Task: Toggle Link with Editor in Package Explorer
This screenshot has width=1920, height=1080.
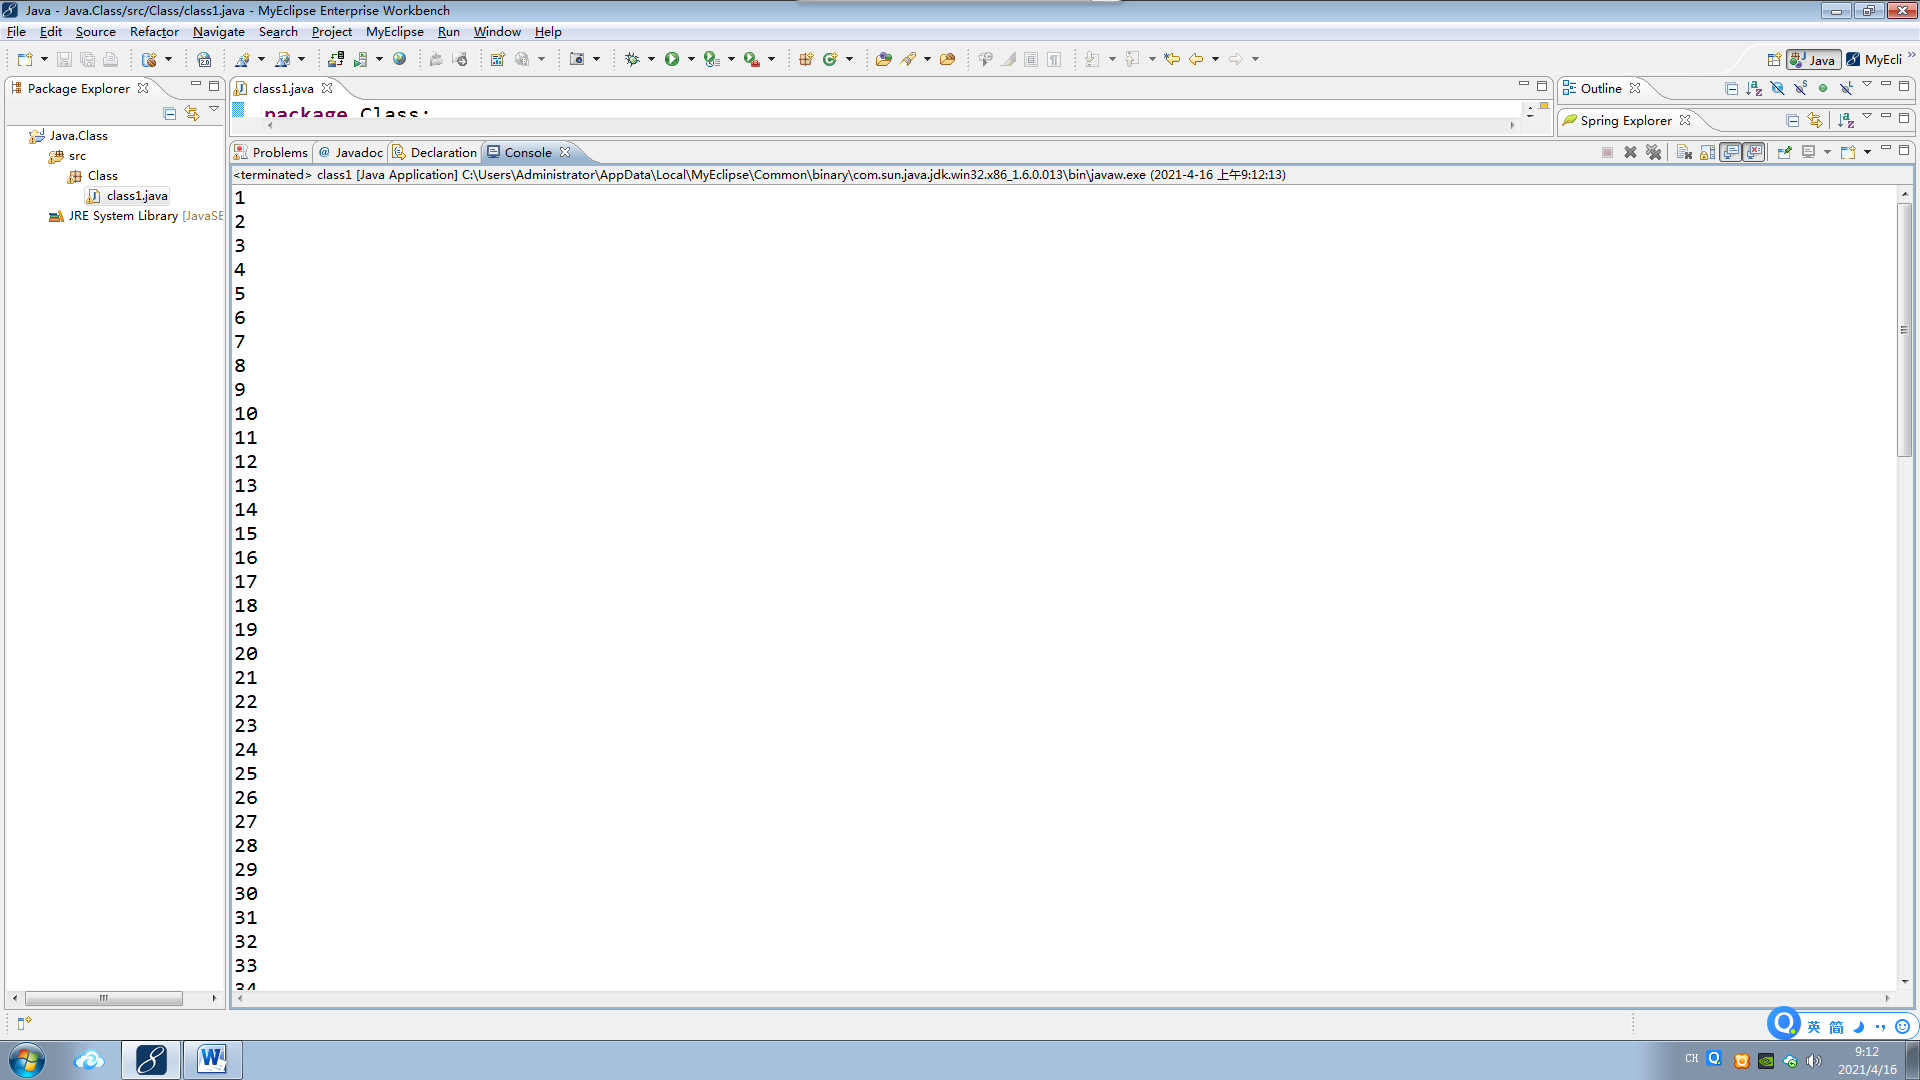Action: tap(192, 113)
